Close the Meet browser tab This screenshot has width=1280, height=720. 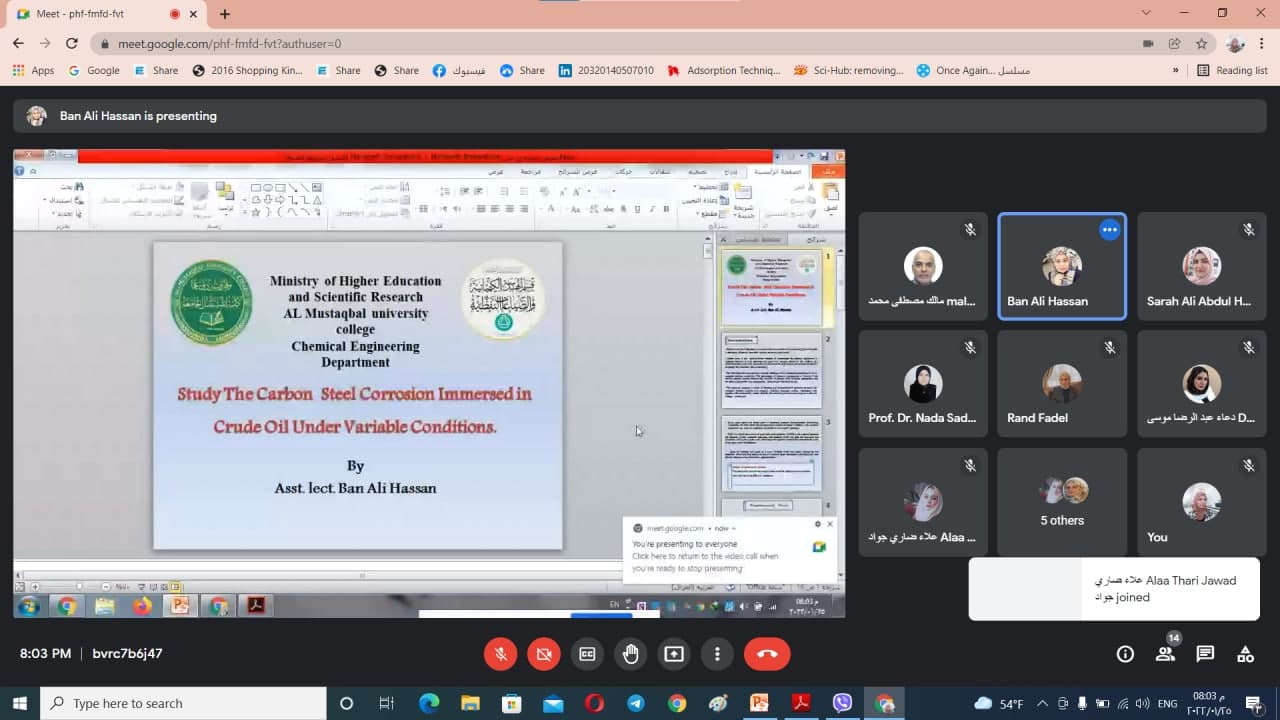click(x=195, y=14)
